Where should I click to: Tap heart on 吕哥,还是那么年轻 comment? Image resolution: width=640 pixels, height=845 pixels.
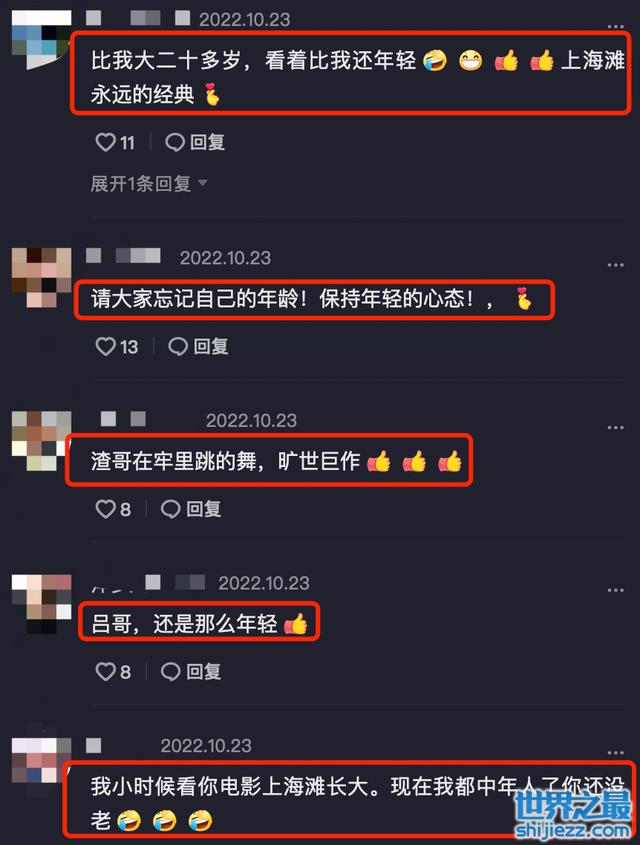(x=105, y=671)
